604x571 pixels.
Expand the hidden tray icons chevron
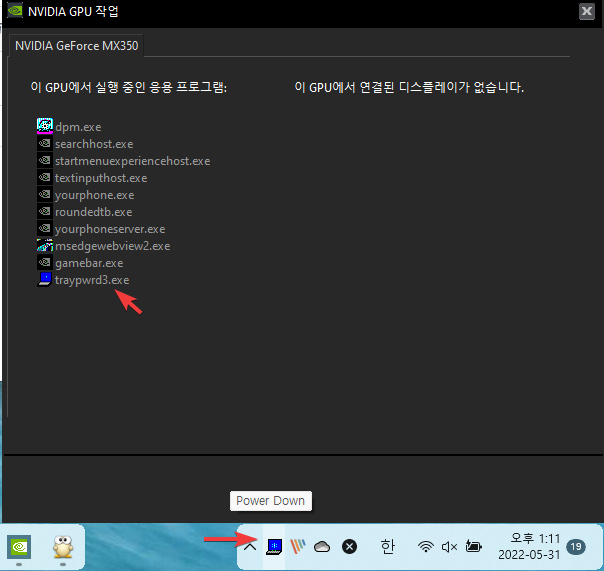click(250, 546)
